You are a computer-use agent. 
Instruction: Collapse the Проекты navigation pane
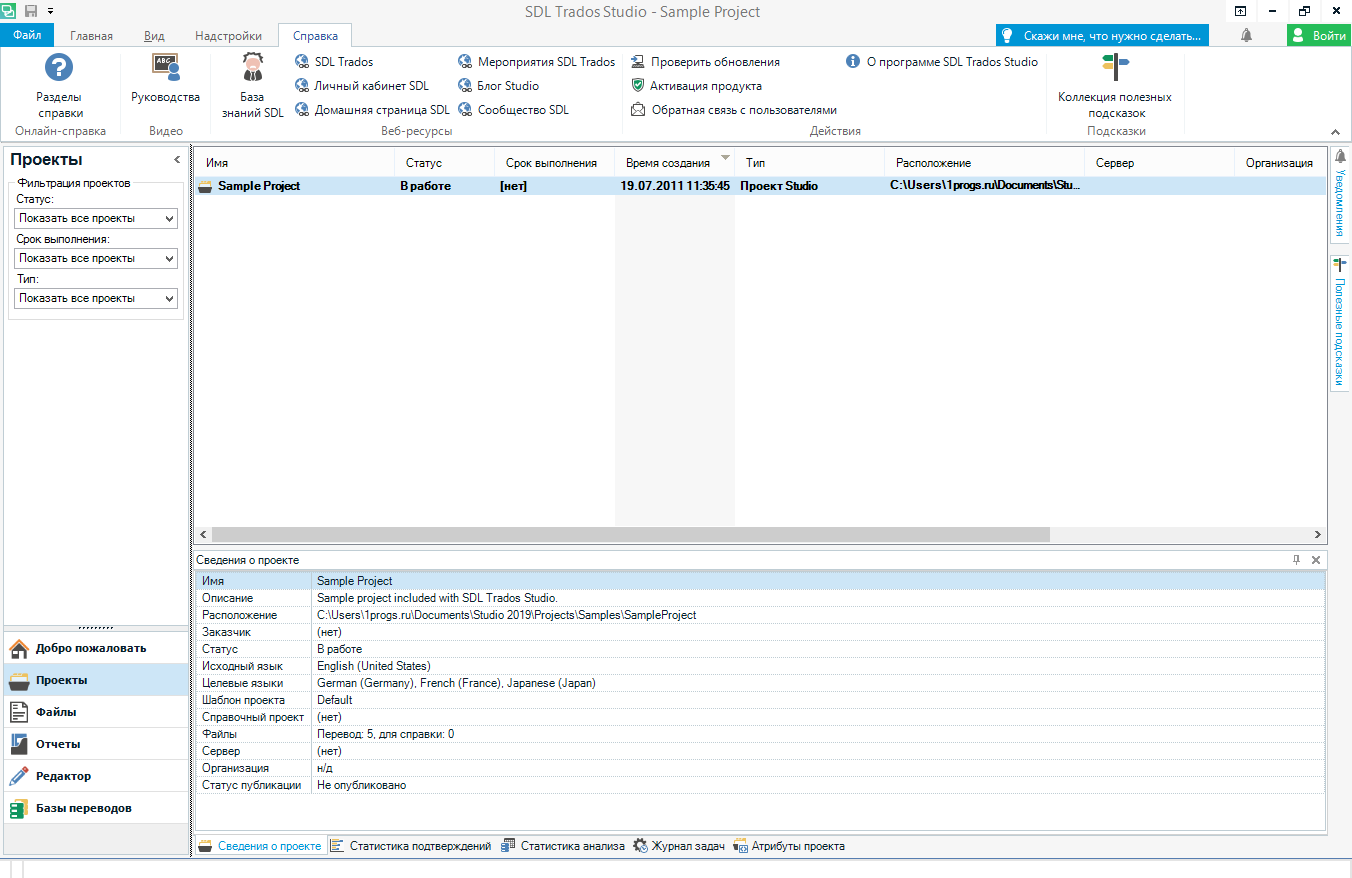coord(177,160)
